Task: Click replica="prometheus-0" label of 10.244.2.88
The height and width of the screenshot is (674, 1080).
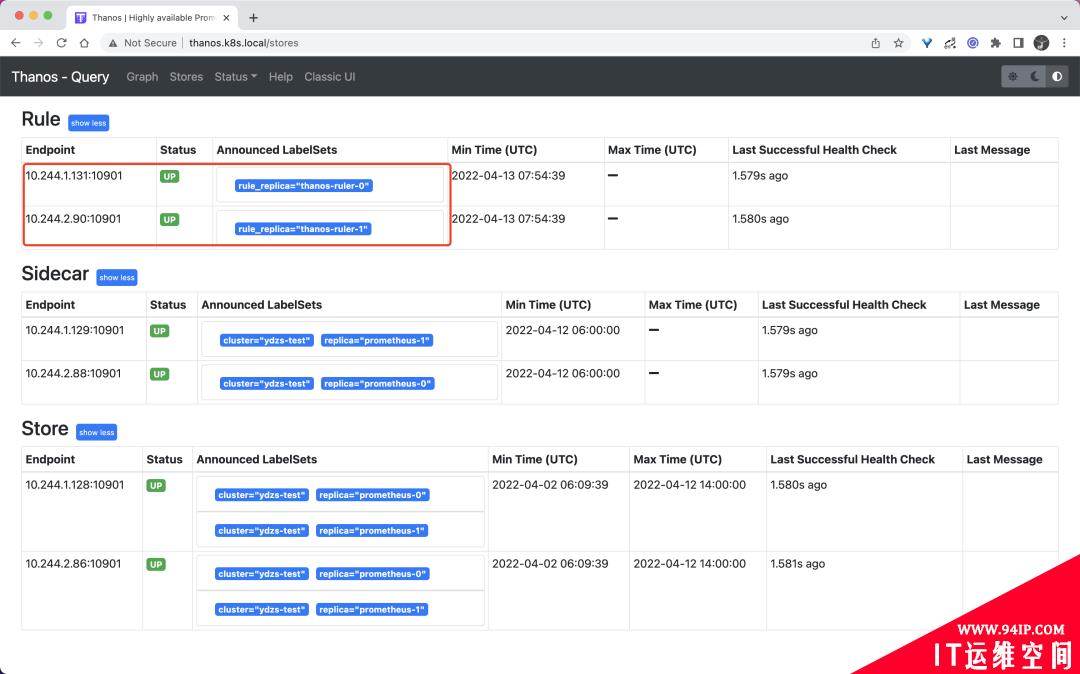Action: (x=377, y=383)
